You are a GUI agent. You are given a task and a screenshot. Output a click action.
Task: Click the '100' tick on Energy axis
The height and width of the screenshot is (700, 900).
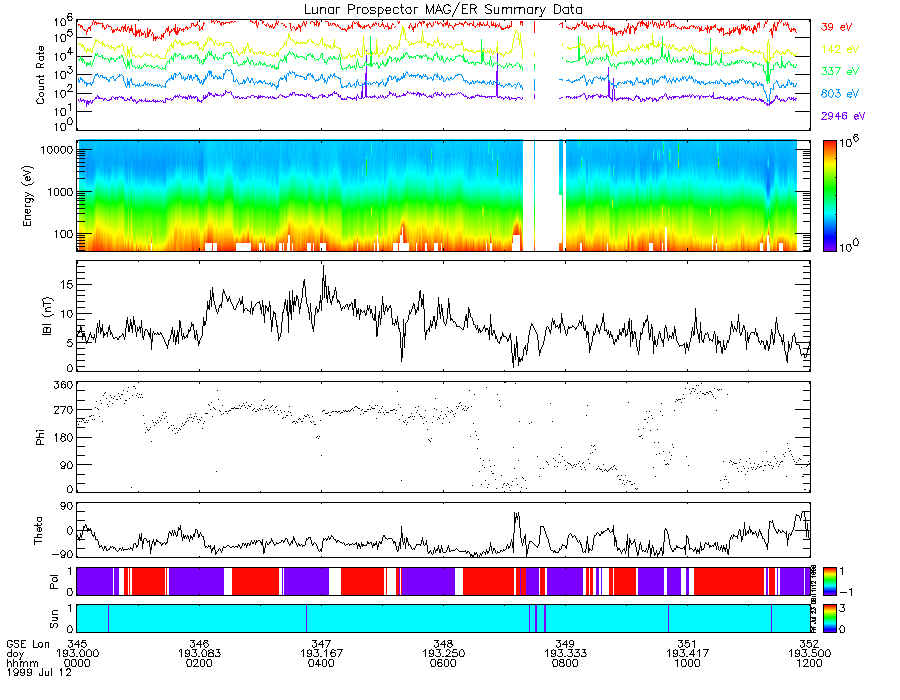point(63,235)
